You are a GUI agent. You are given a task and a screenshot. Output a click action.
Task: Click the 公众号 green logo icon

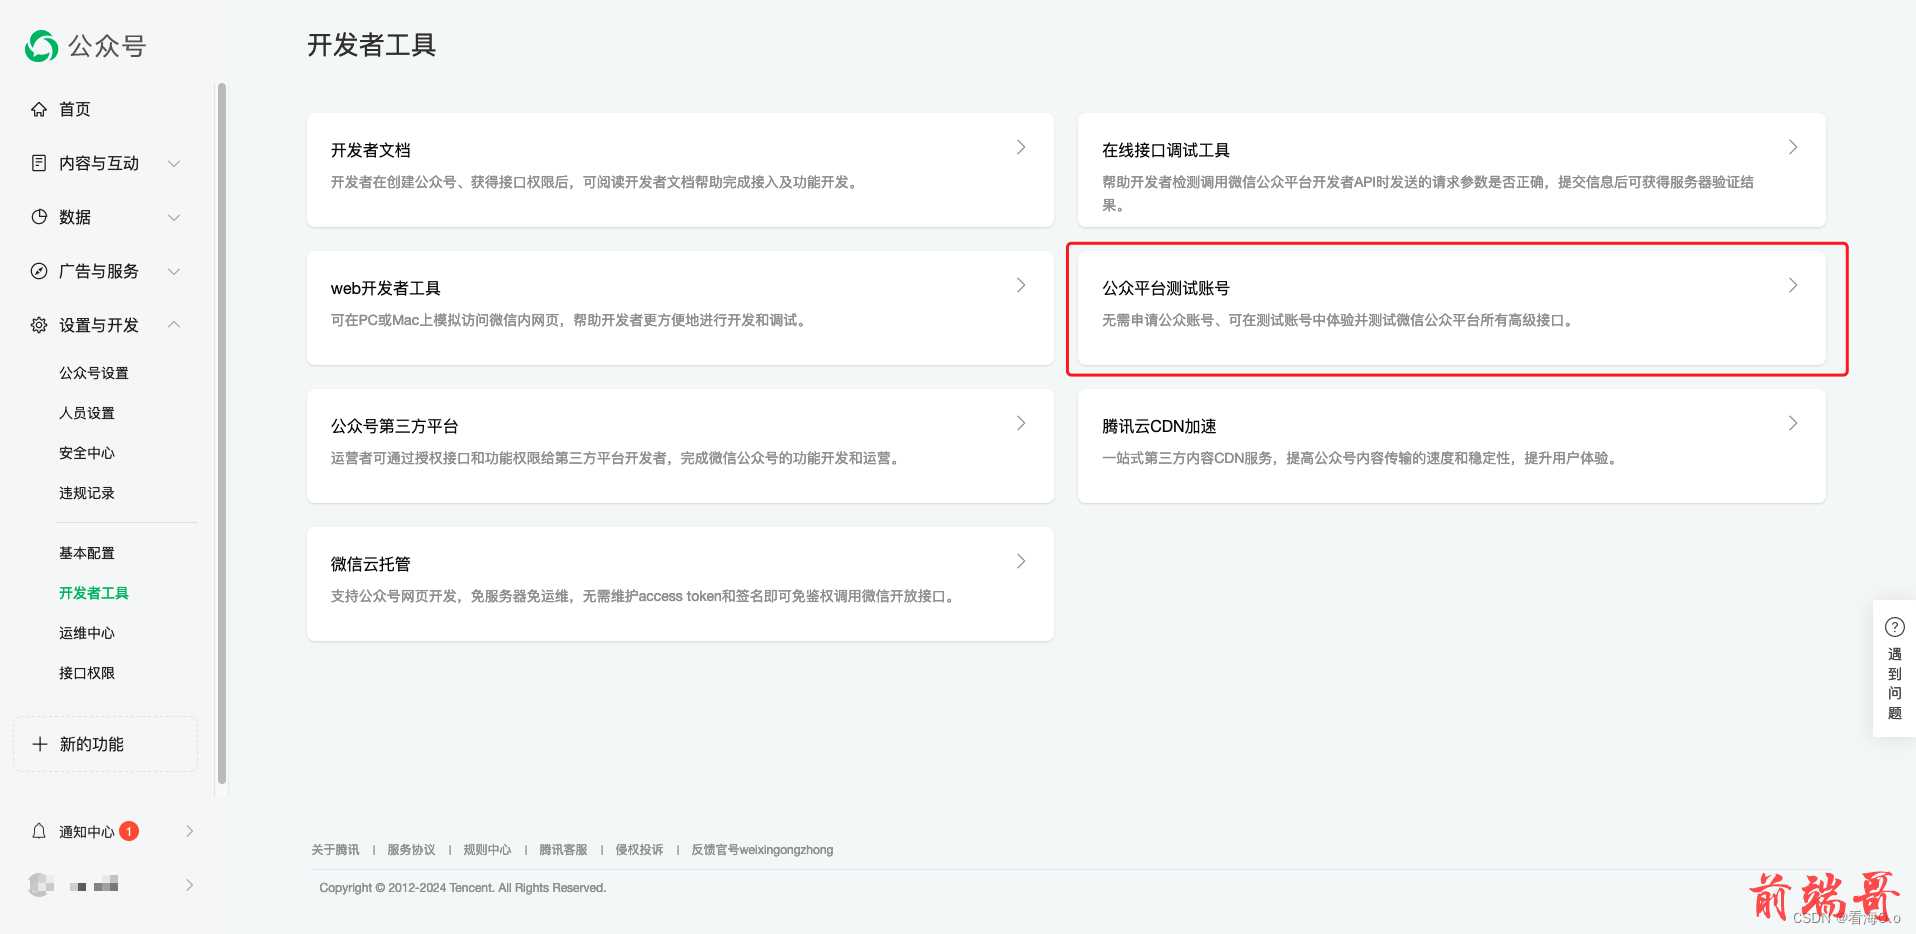pos(41,46)
